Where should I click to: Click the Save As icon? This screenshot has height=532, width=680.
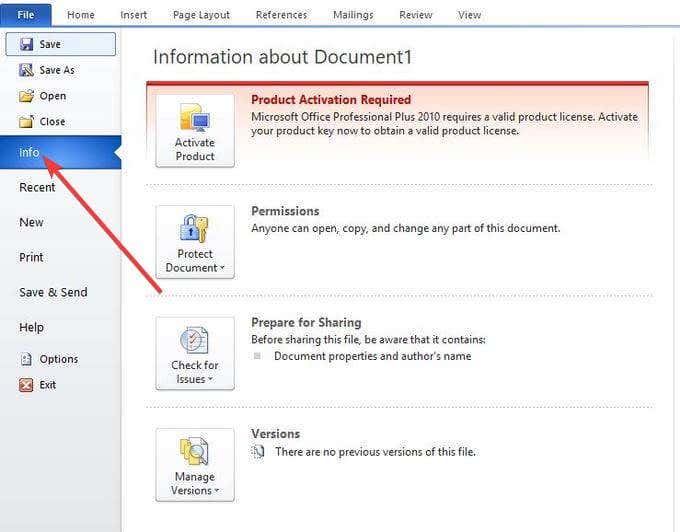[26, 70]
